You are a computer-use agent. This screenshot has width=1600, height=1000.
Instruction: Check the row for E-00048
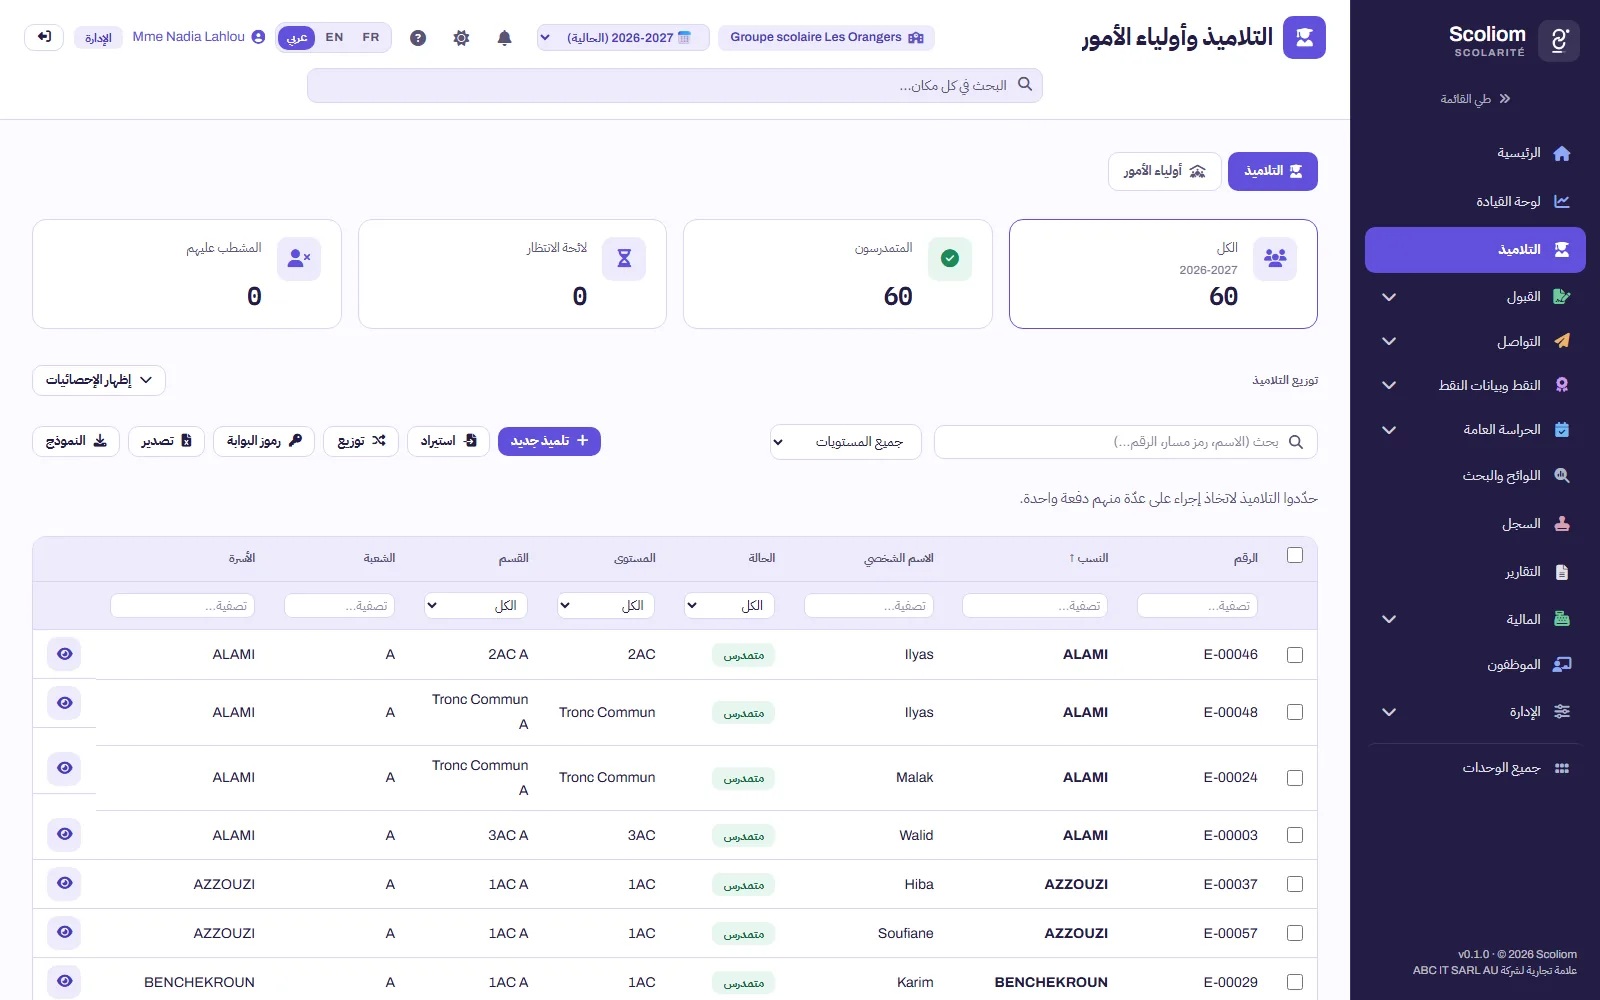pos(1295,712)
